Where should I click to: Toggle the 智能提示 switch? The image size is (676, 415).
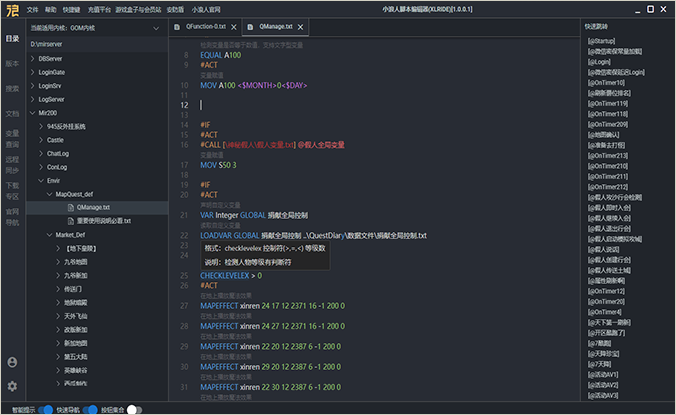point(46,408)
